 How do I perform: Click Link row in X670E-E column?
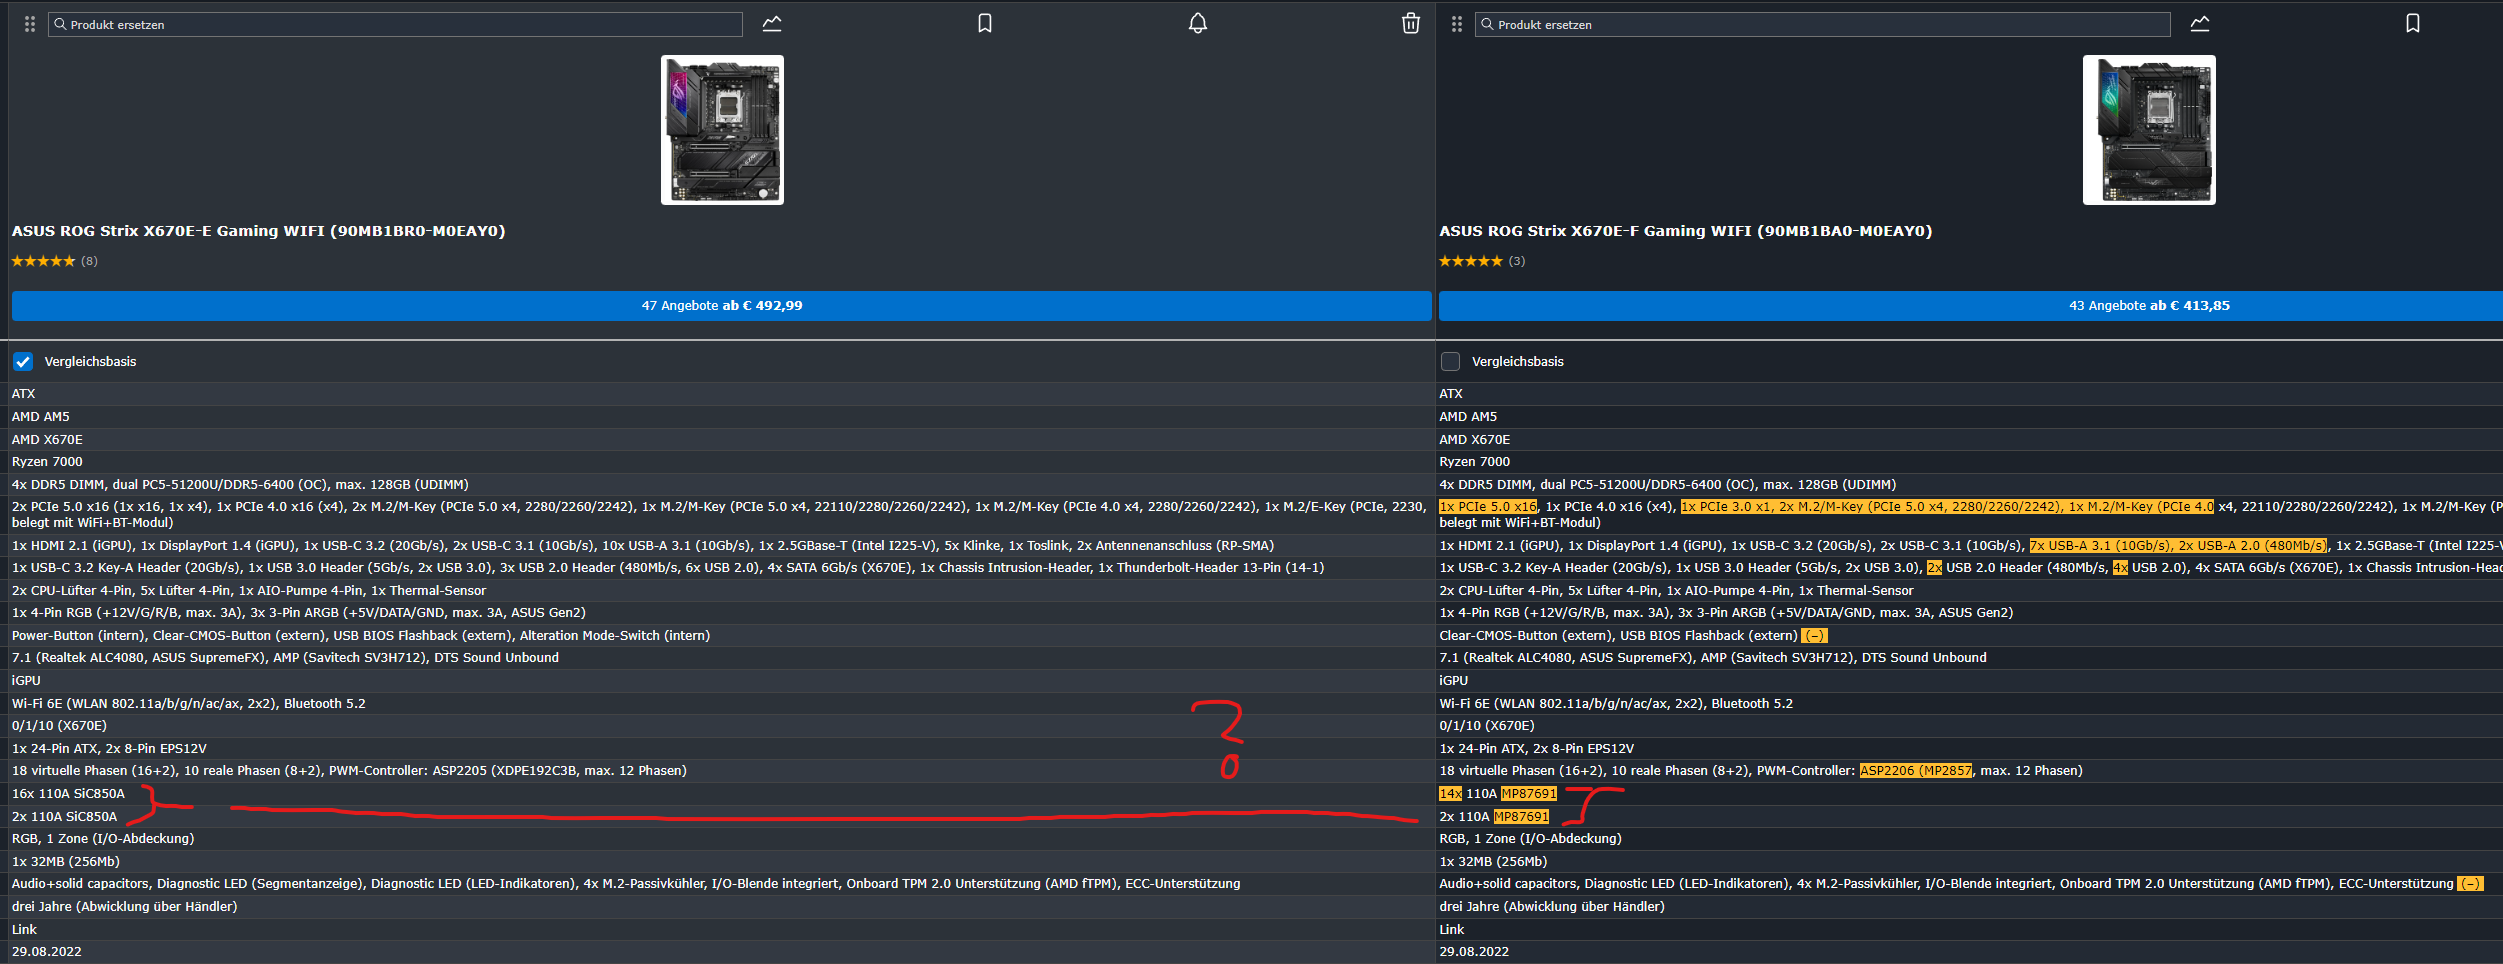(x=24, y=929)
